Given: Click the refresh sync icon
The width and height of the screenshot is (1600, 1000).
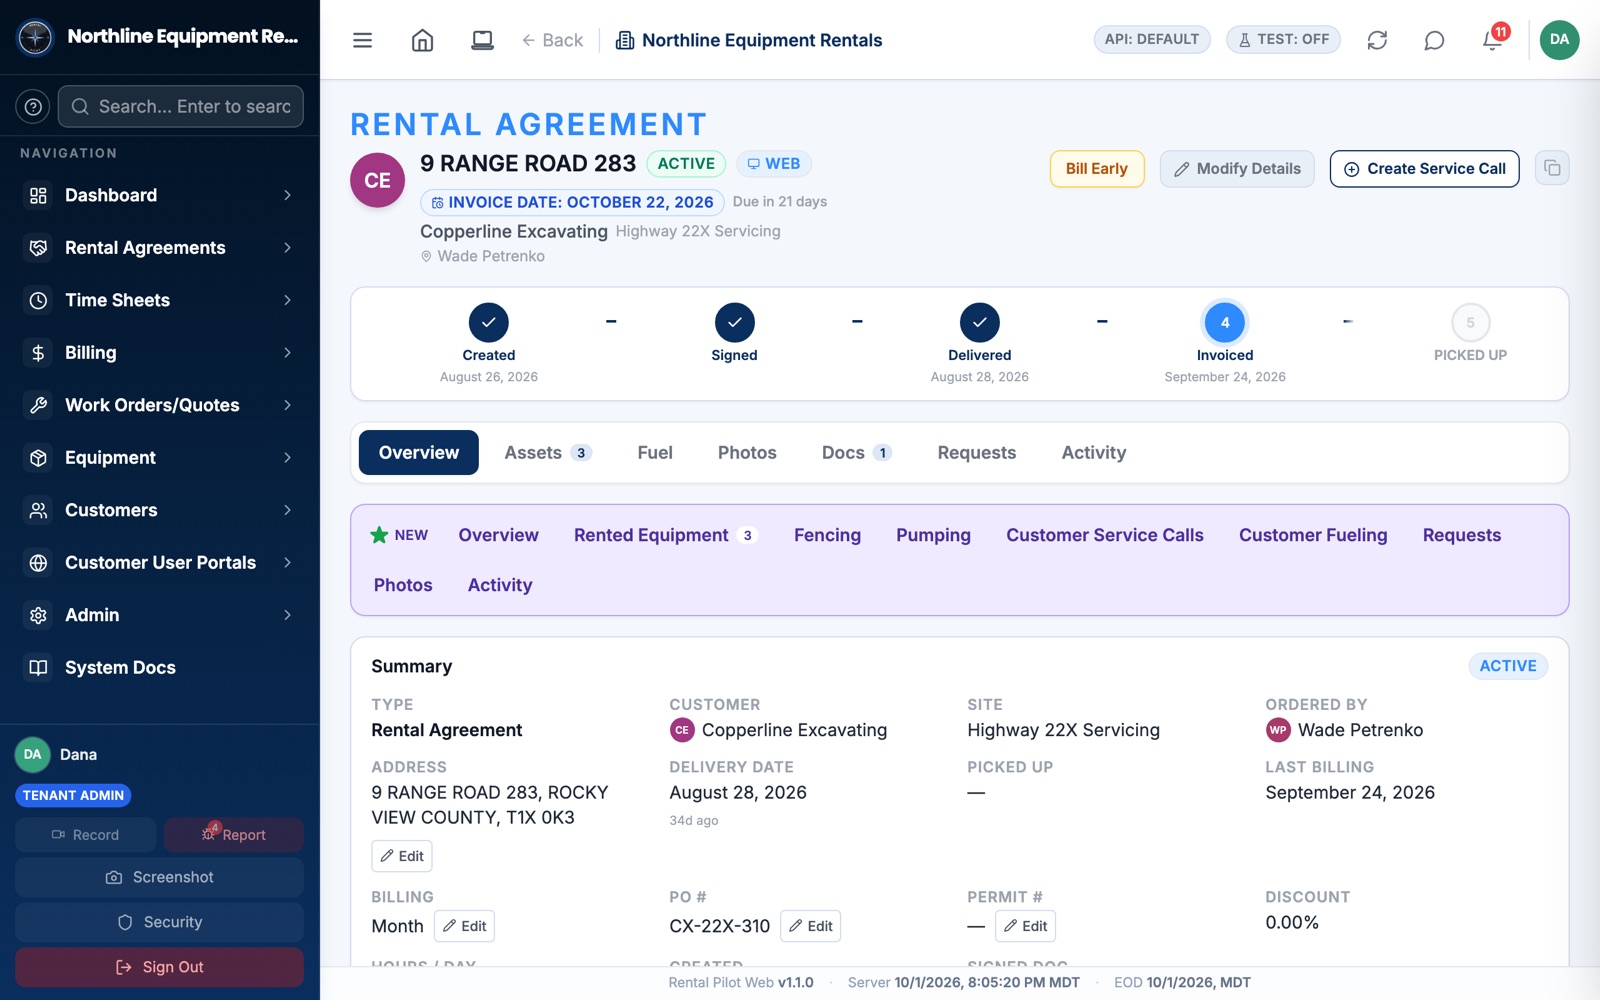Looking at the screenshot, I should [1377, 40].
